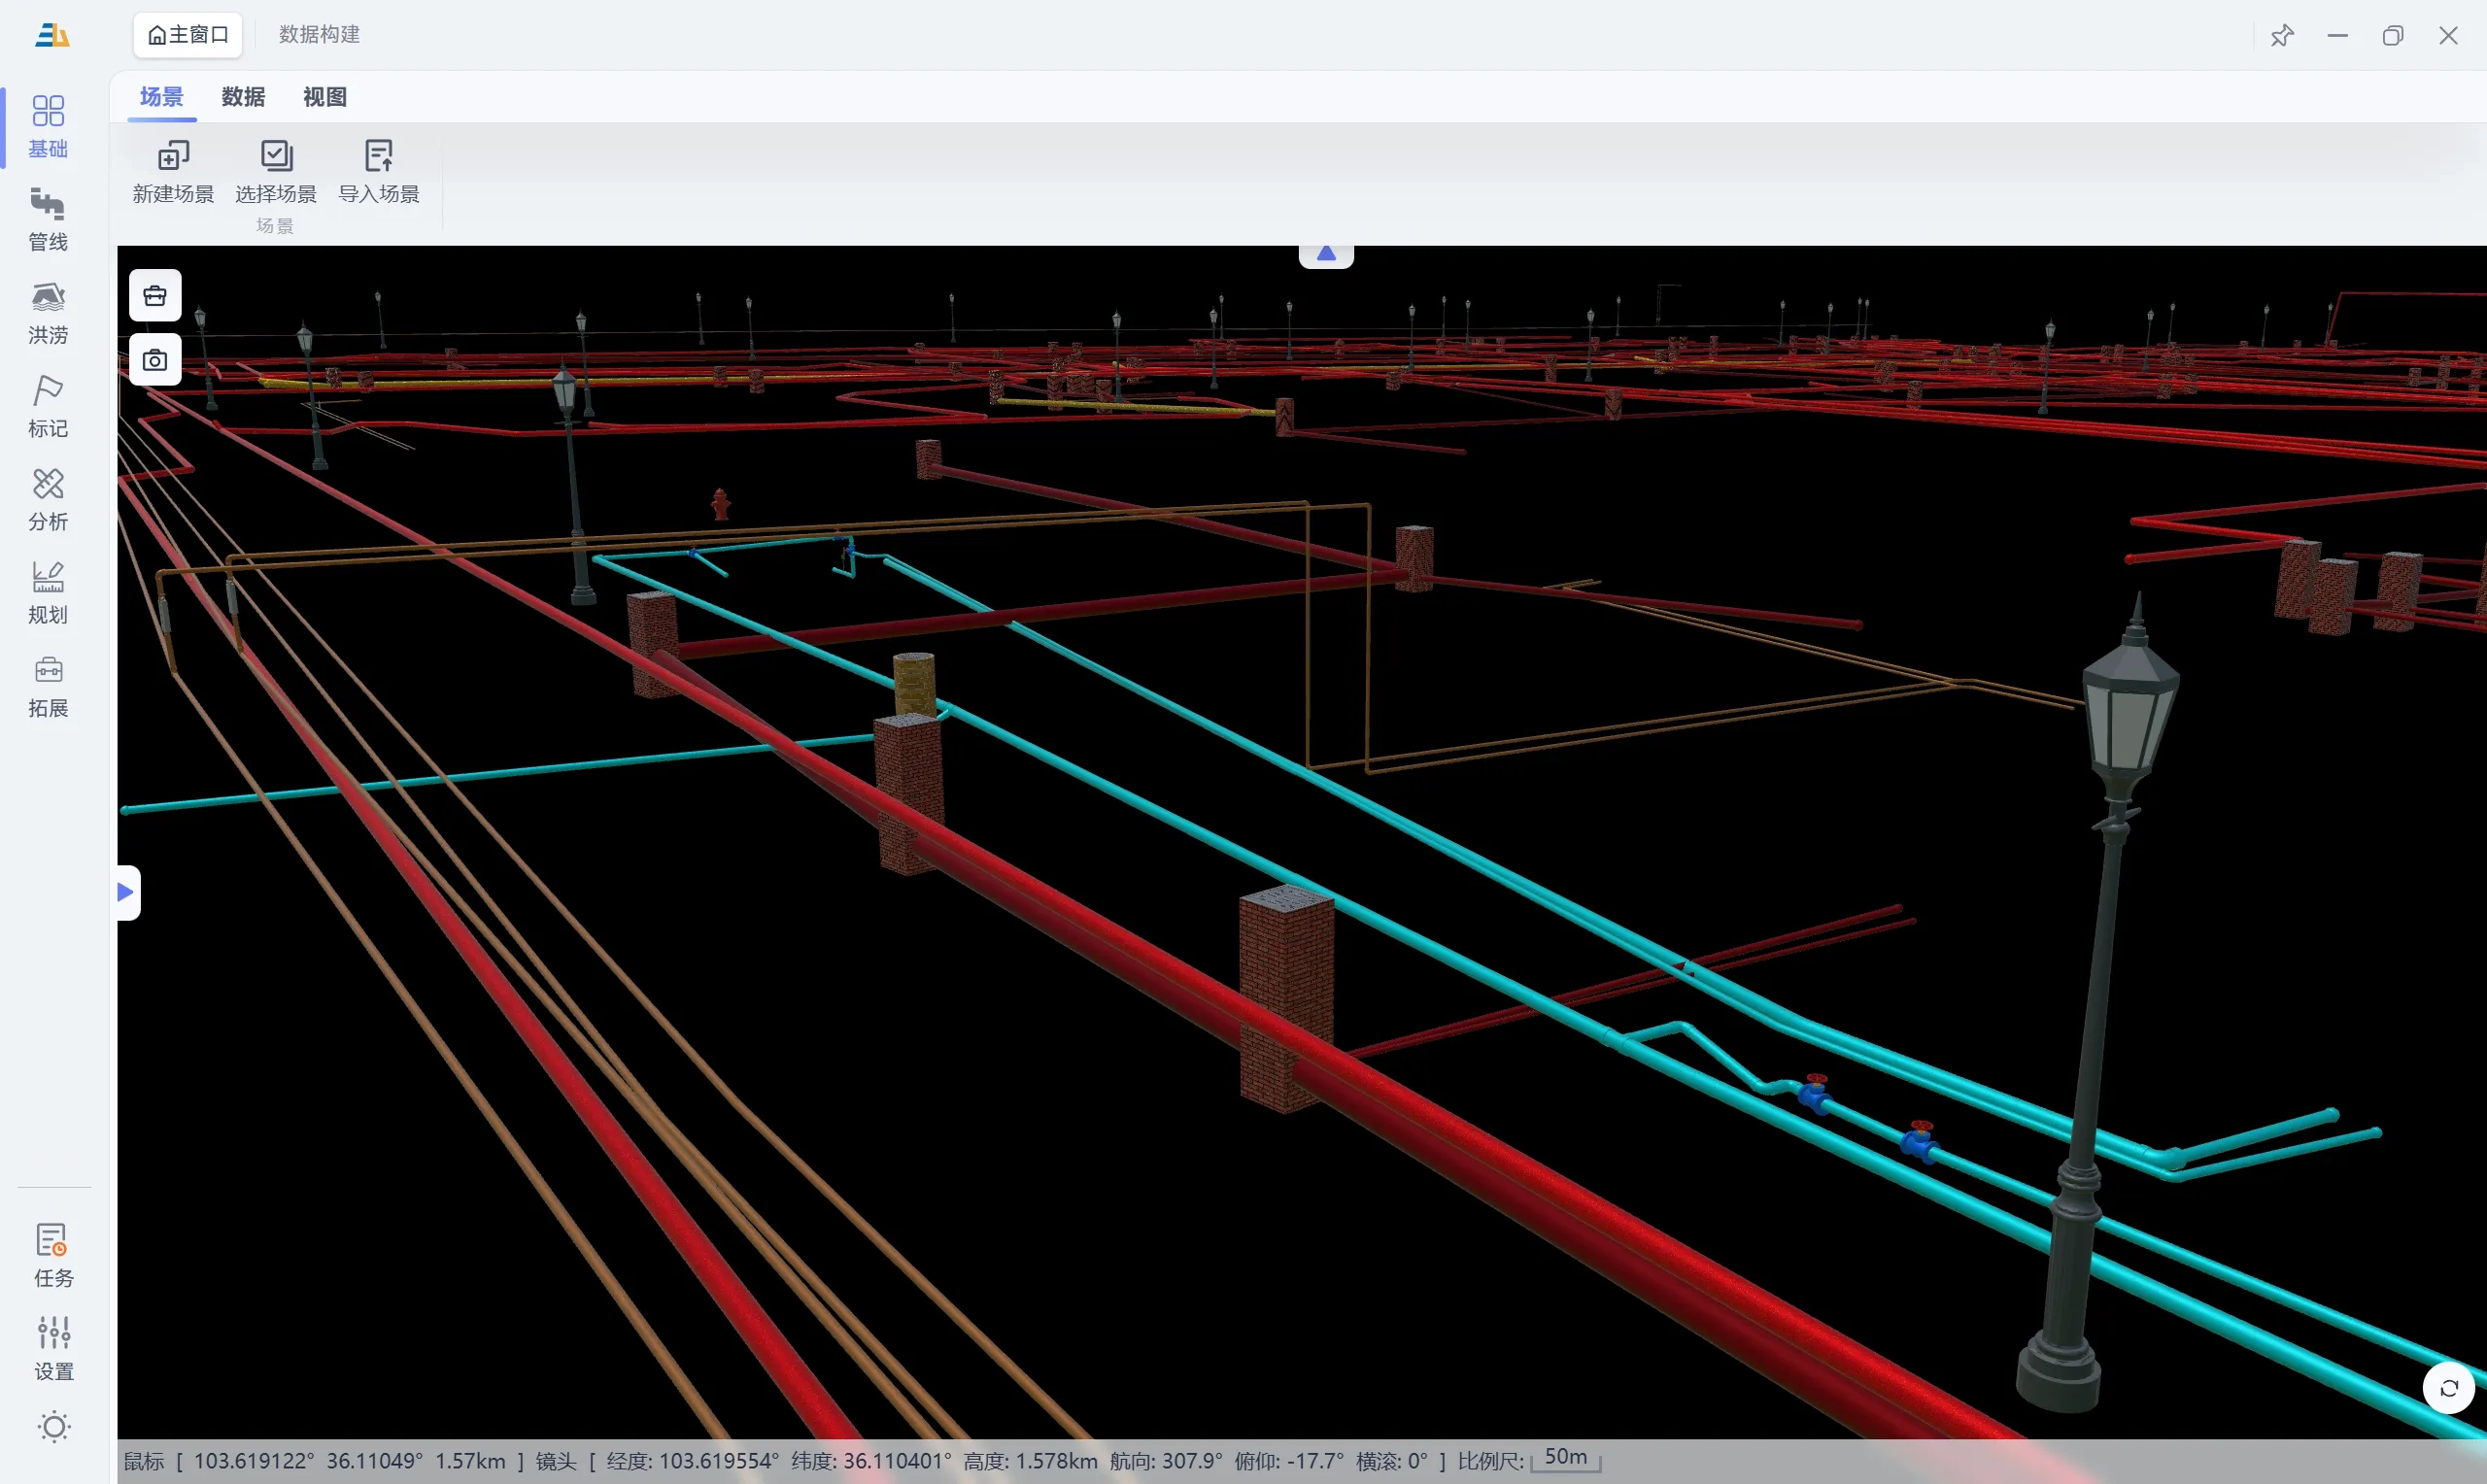Open the 规划 planning module
2487x1484 pixels.
pyautogui.click(x=48, y=593)
